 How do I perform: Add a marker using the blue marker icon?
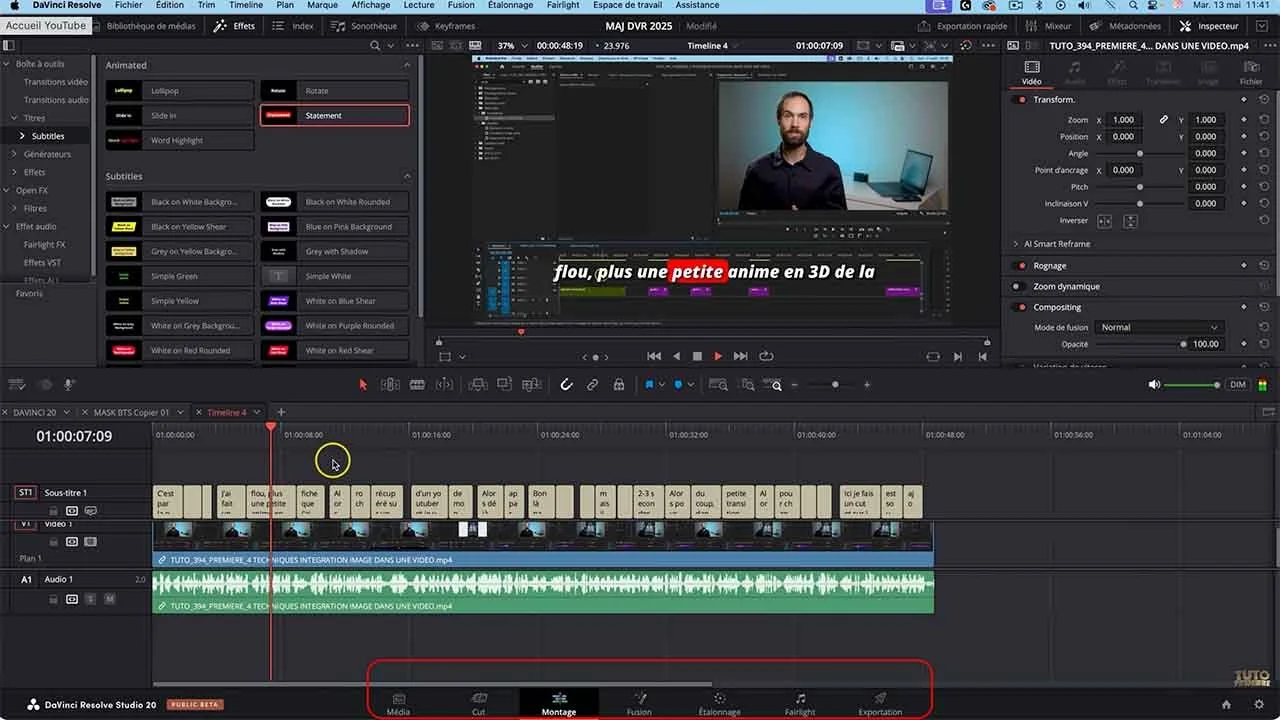pos(678,384)
